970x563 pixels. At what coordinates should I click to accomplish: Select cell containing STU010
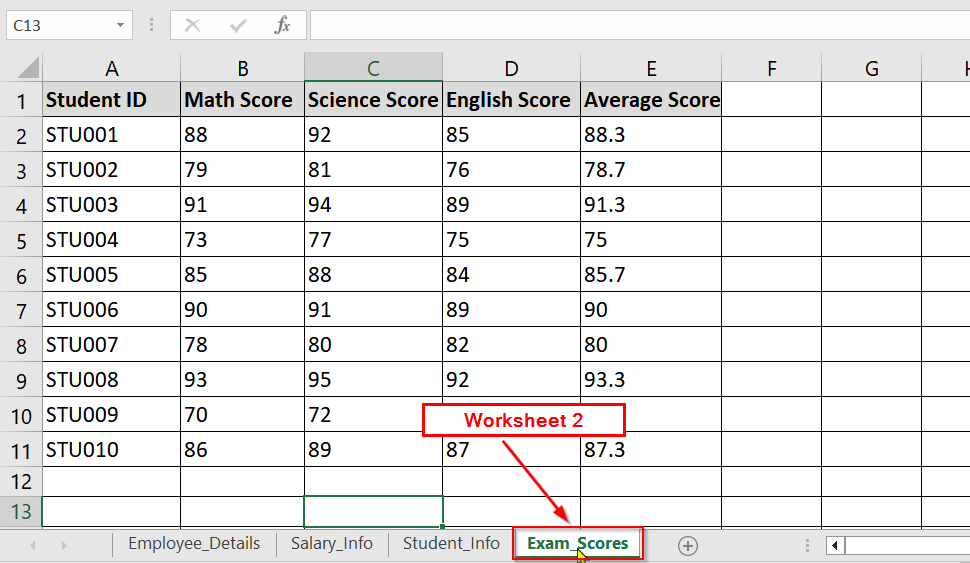111,450
